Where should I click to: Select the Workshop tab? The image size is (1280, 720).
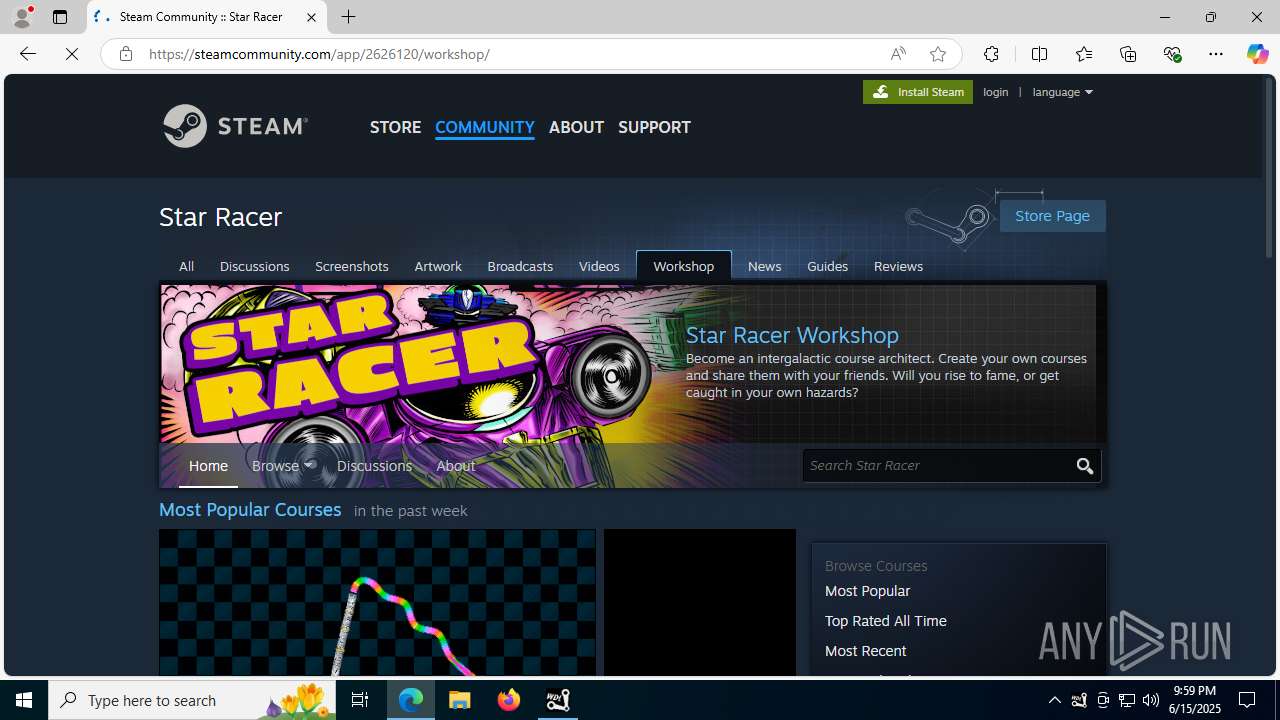tap(684, 266)
